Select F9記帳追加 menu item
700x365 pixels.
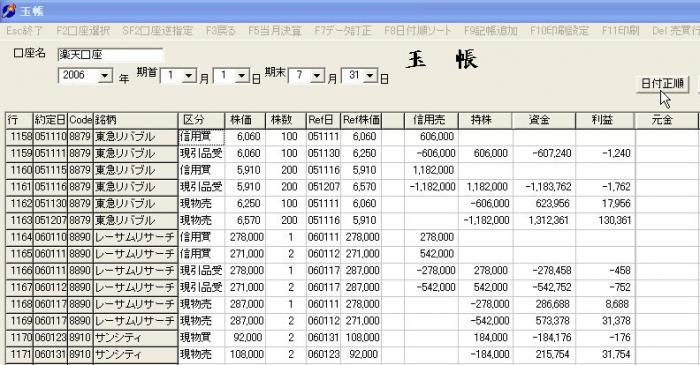point(491,31)
